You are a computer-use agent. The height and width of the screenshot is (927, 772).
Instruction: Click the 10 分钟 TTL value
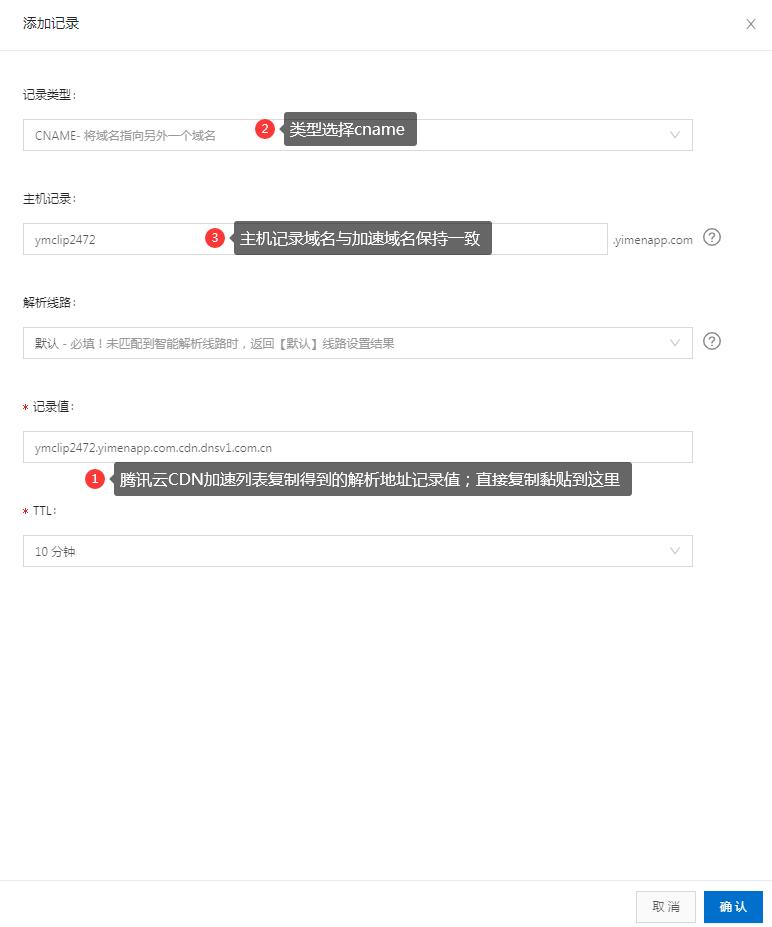point(55,551)
